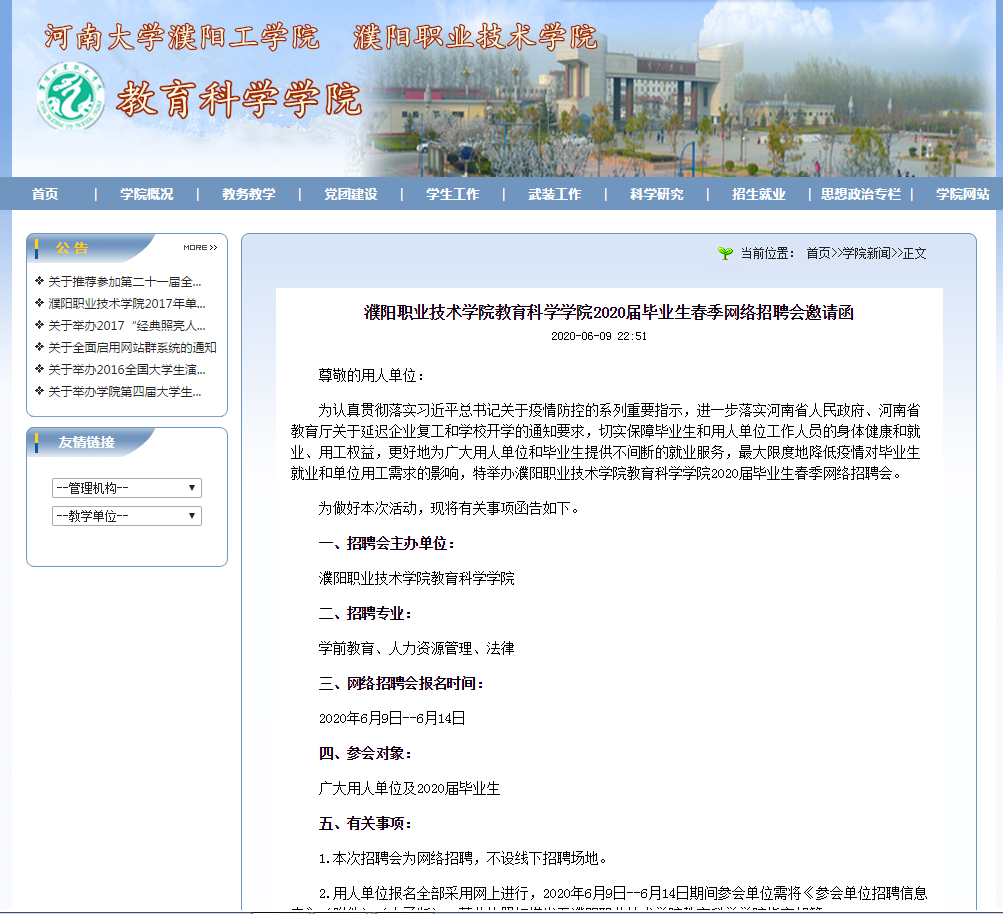Click the text 学前教育、人力资源管理、法律
Screen dimensions: 1003x914
(x=416, y=649)
